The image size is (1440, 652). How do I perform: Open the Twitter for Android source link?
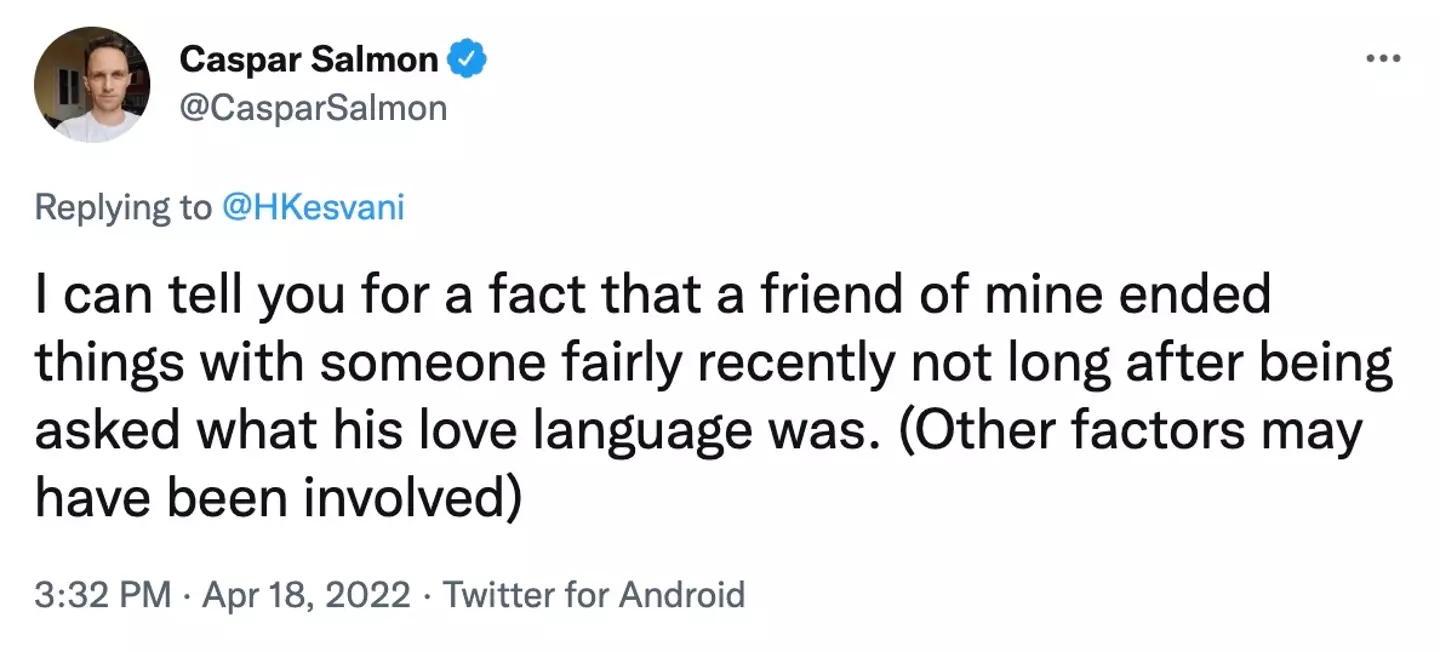pos(594,595)
